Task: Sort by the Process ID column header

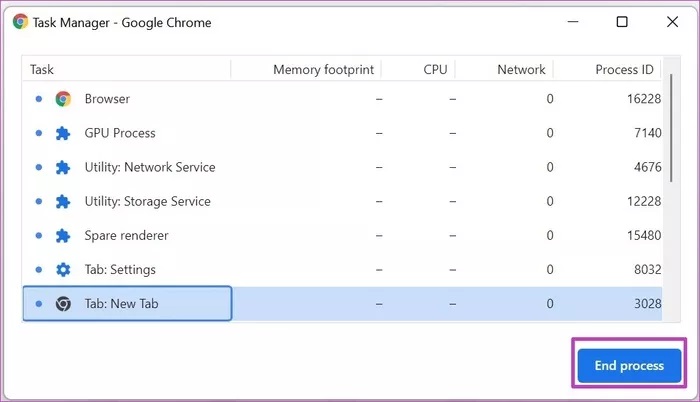Action: [624, 69]
